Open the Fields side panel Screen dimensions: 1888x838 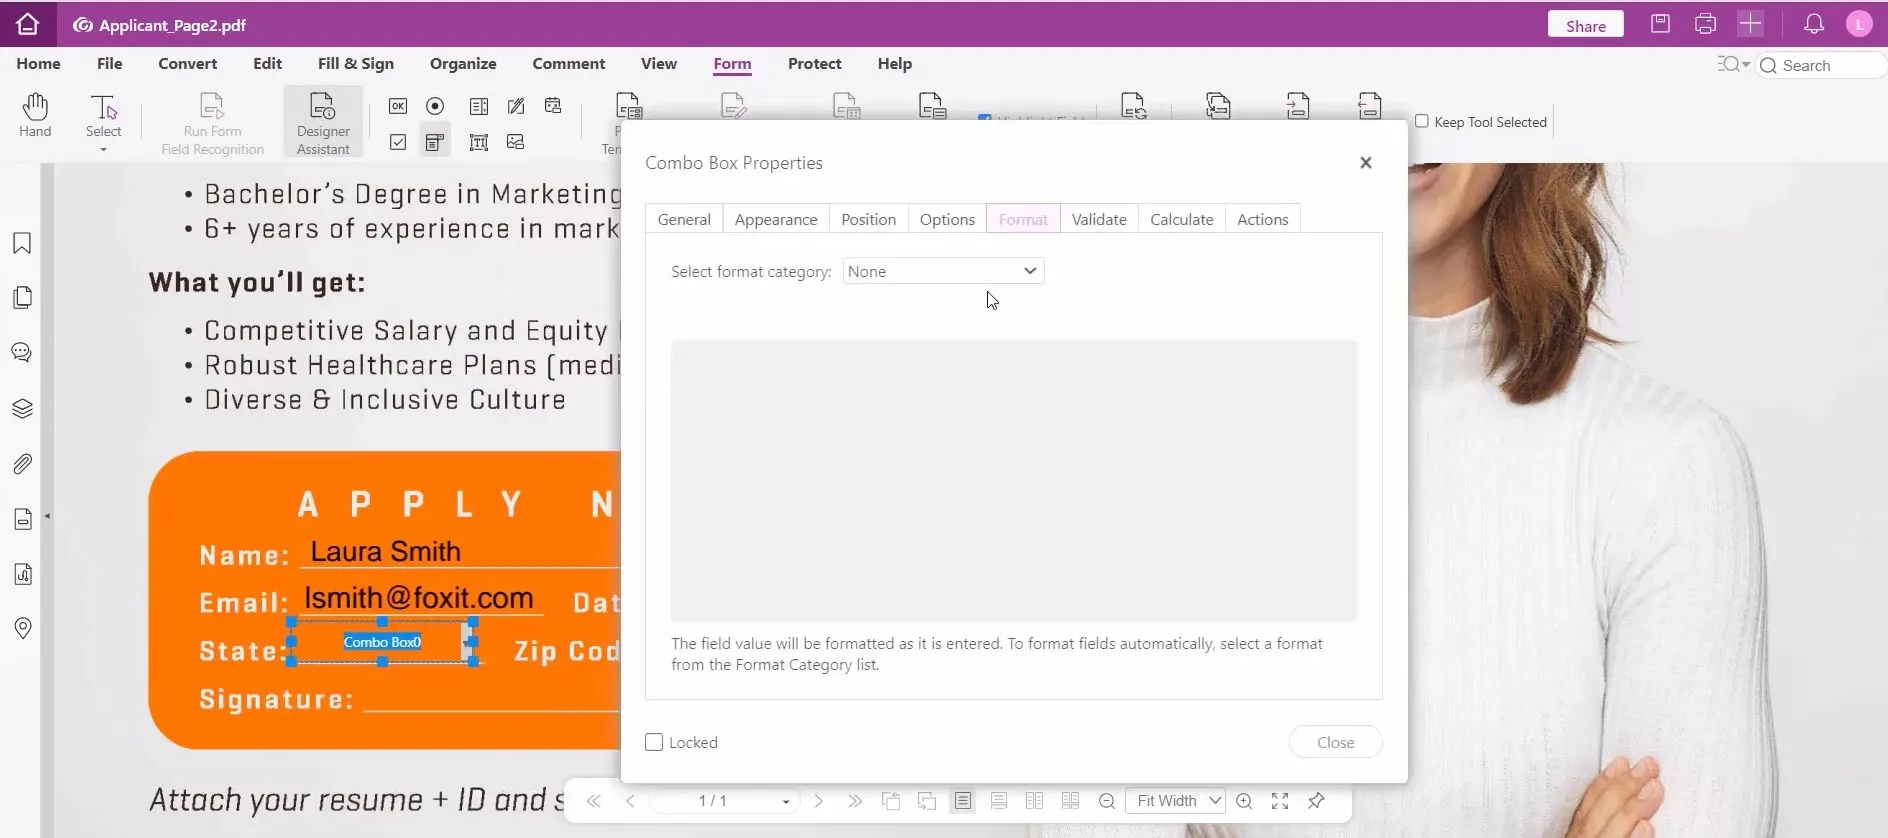pyautogui.click(x=22, y=519)
